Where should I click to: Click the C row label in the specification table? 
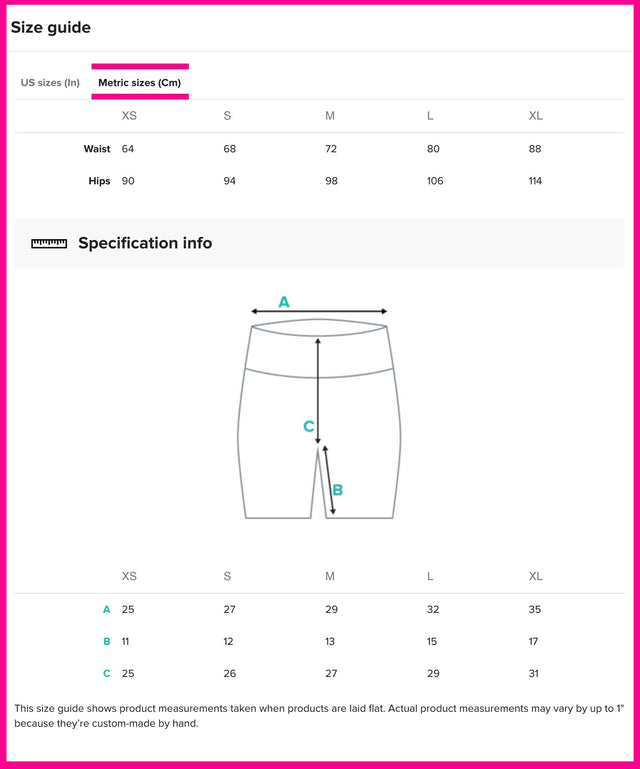[106, 673]
